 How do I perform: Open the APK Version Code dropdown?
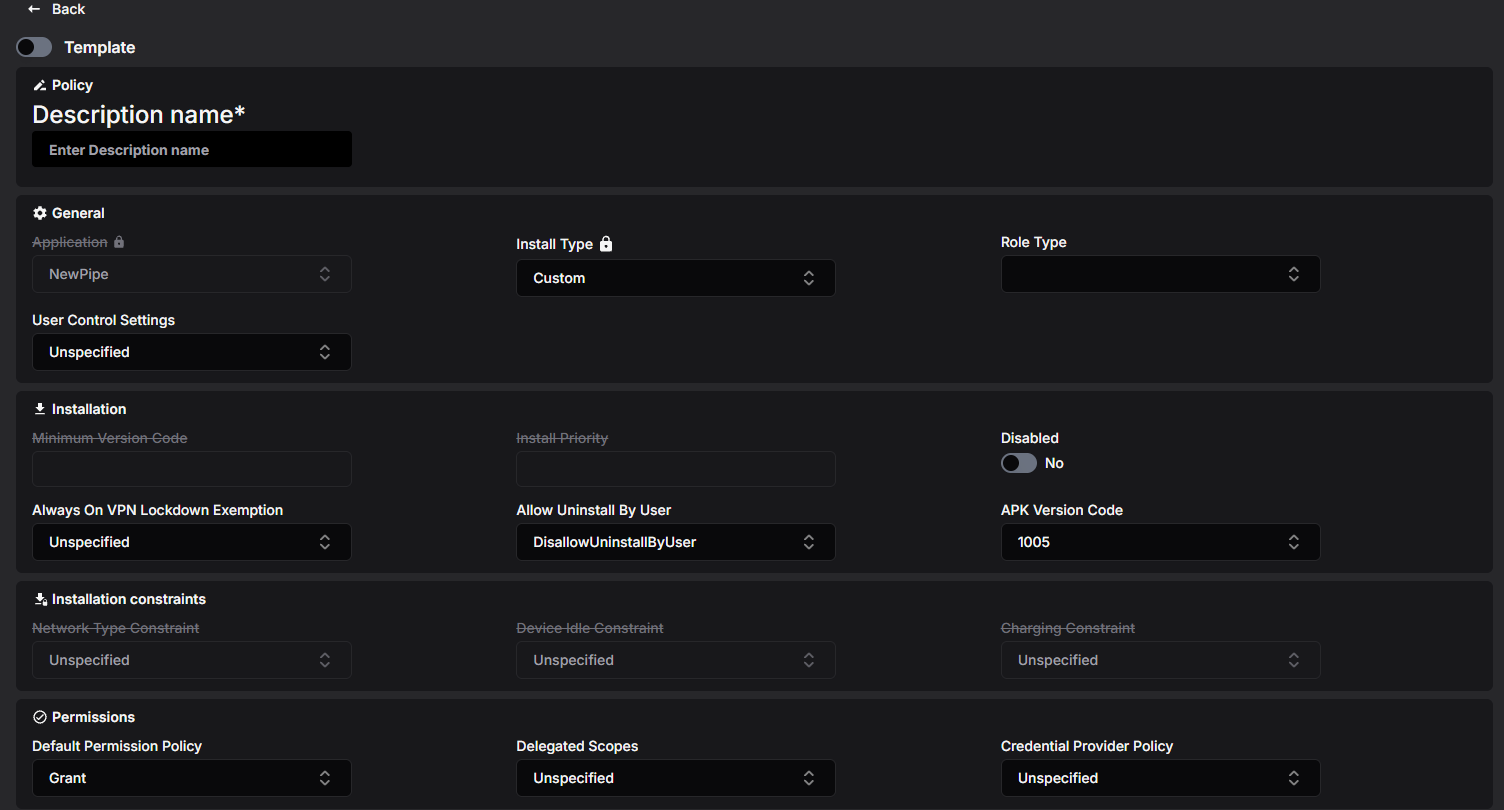1160,542
